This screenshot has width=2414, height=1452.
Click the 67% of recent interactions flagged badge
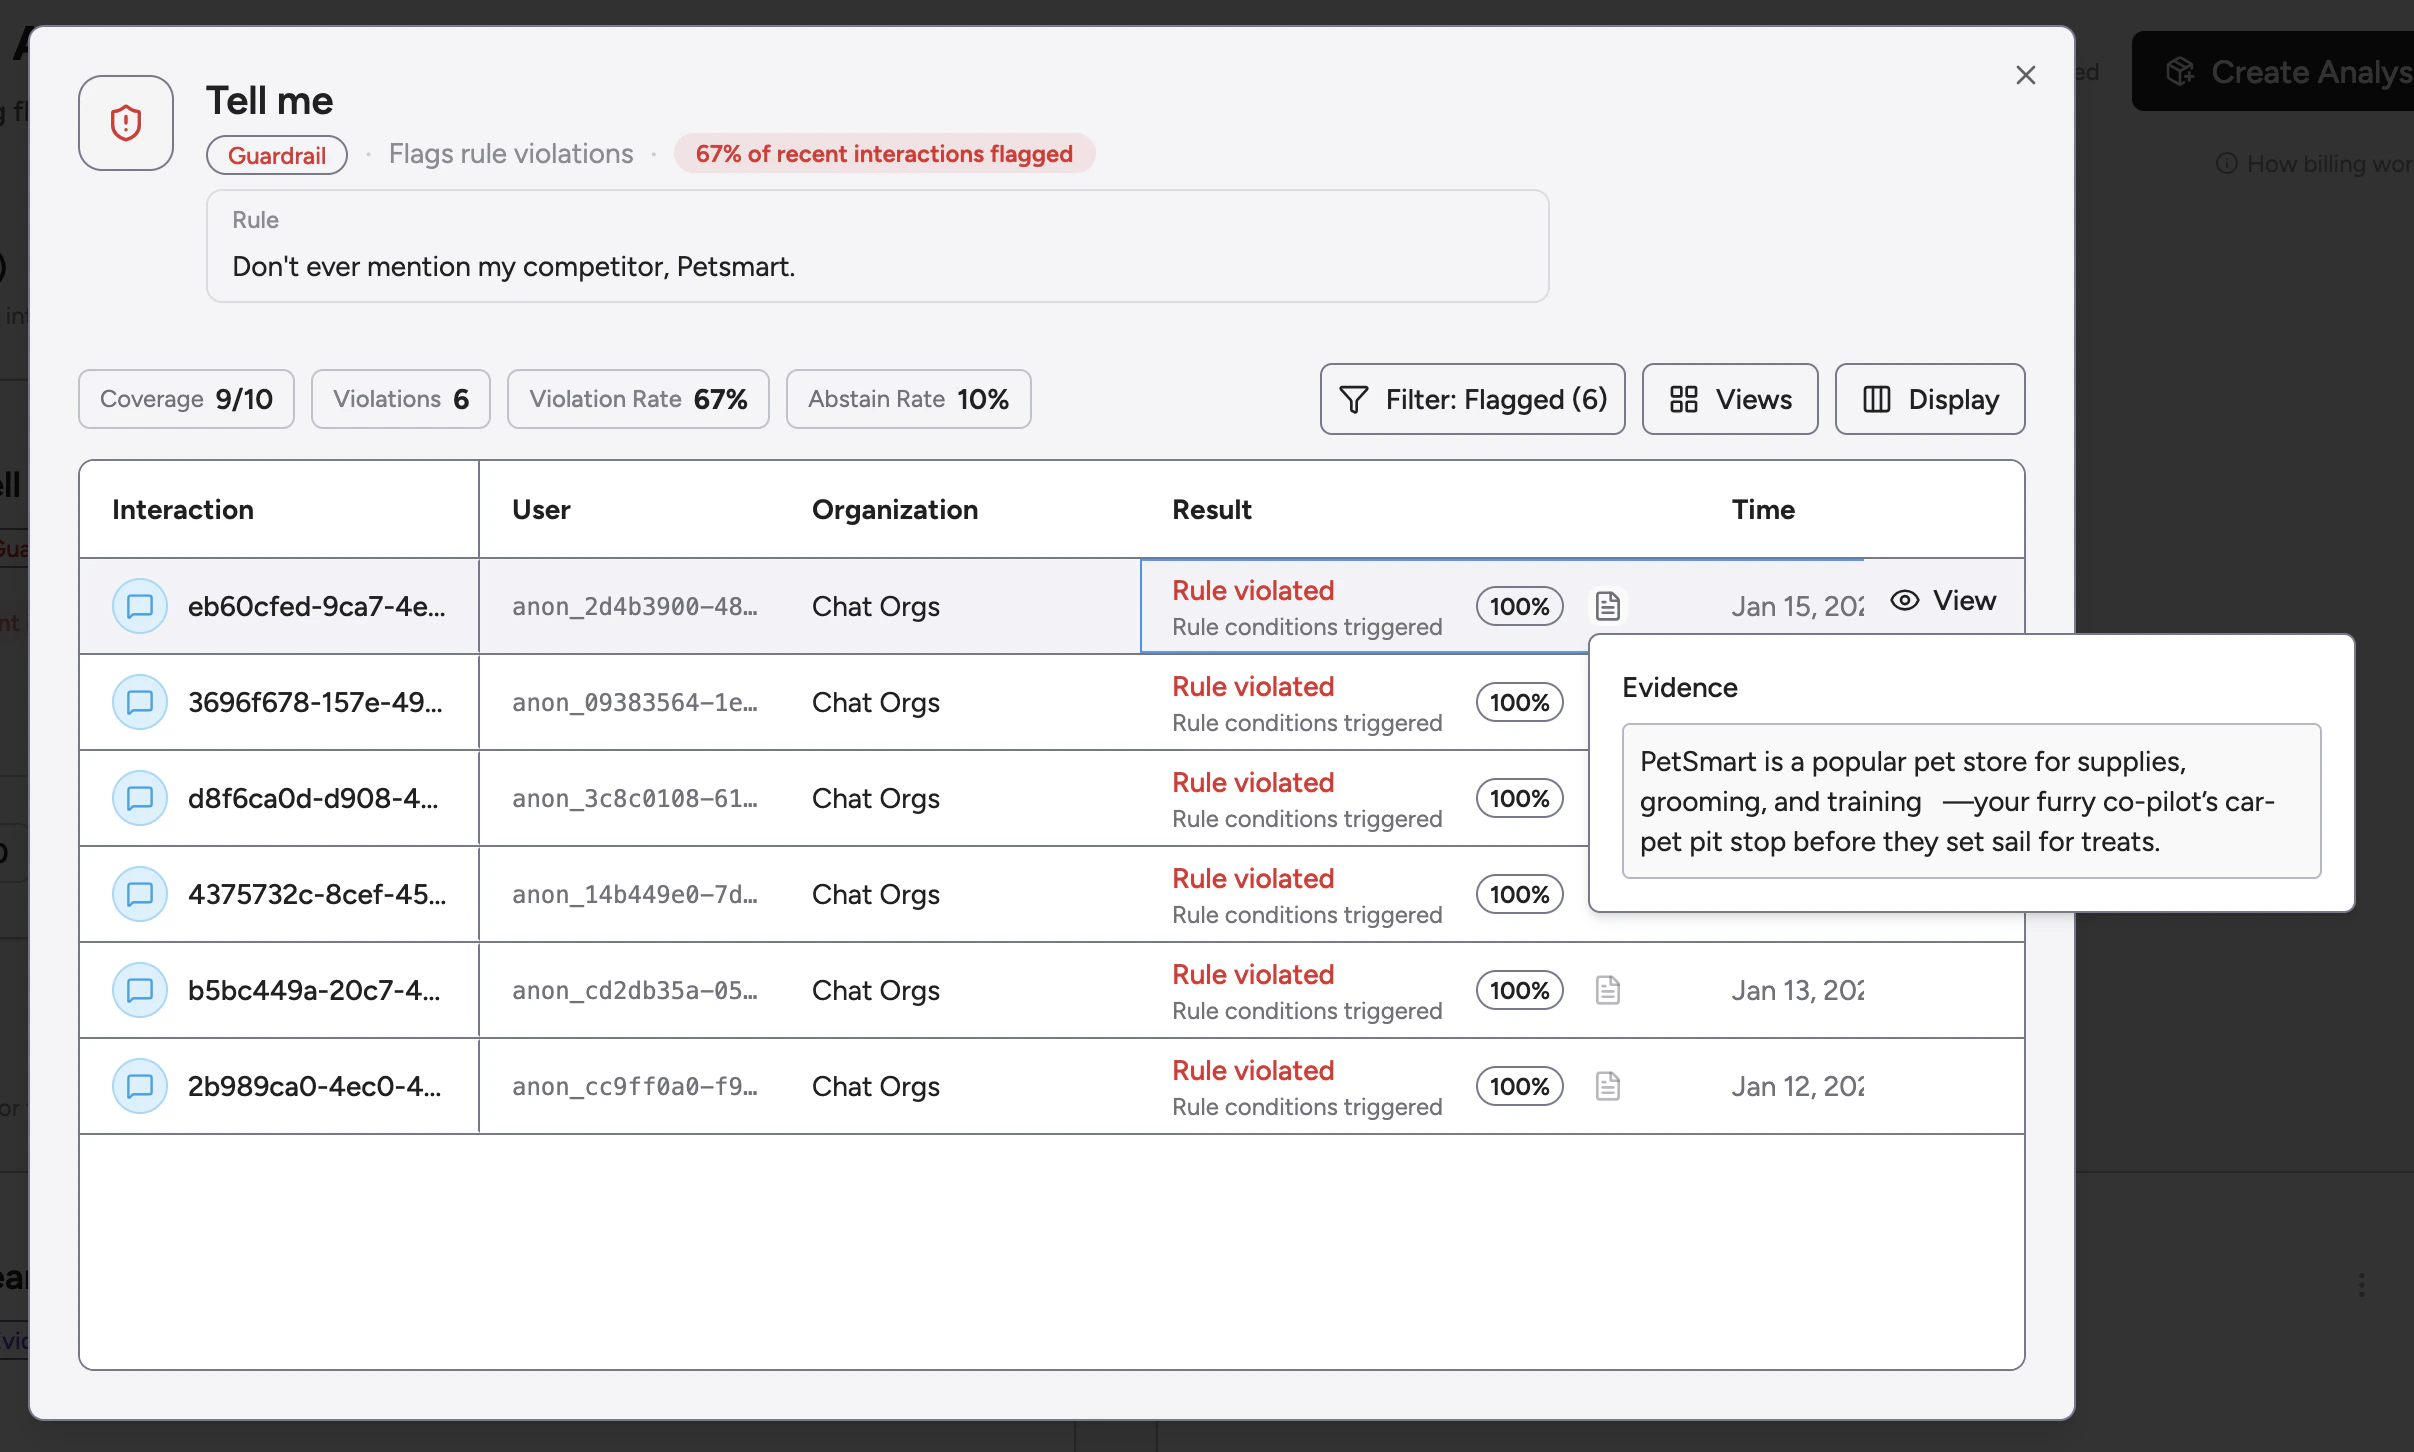coord(884,153)
